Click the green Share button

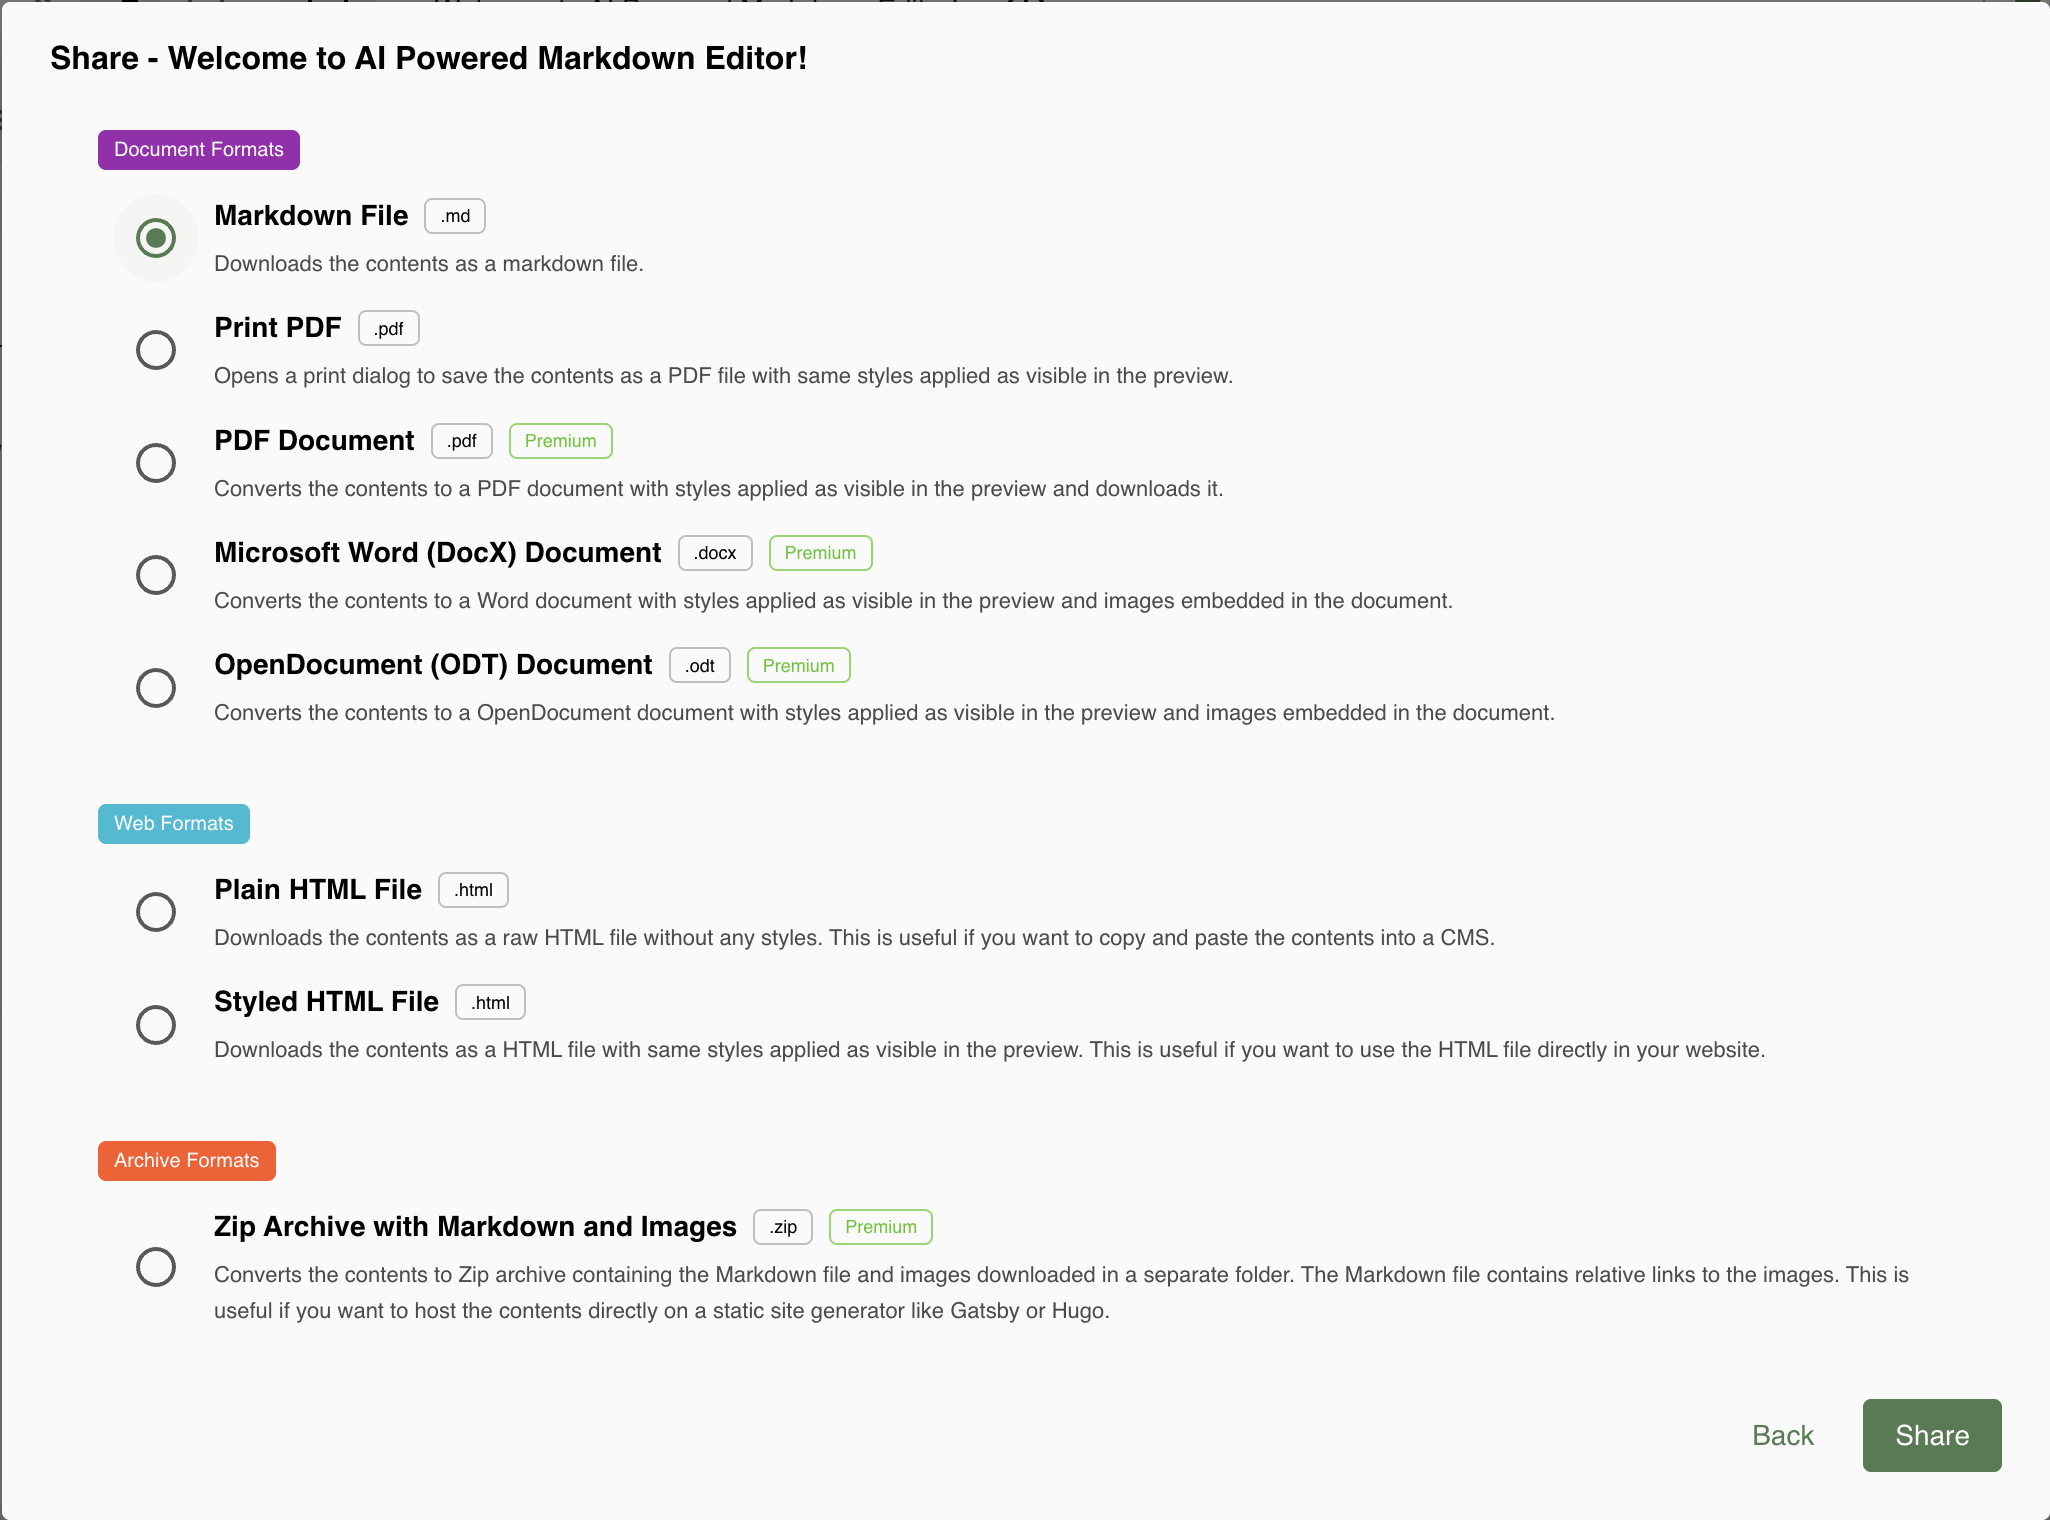pyautogui.click(x=1932, y=1435)
